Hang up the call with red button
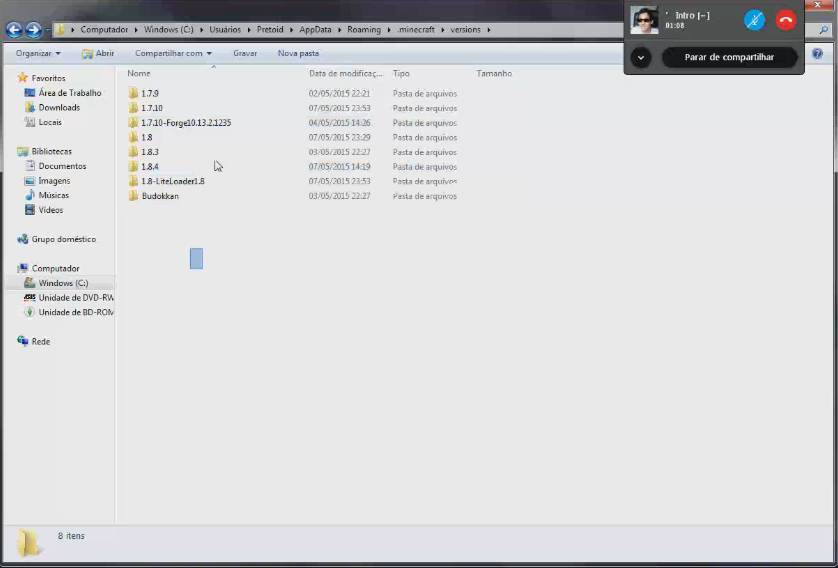838x568 pixels. click(786, 20)
